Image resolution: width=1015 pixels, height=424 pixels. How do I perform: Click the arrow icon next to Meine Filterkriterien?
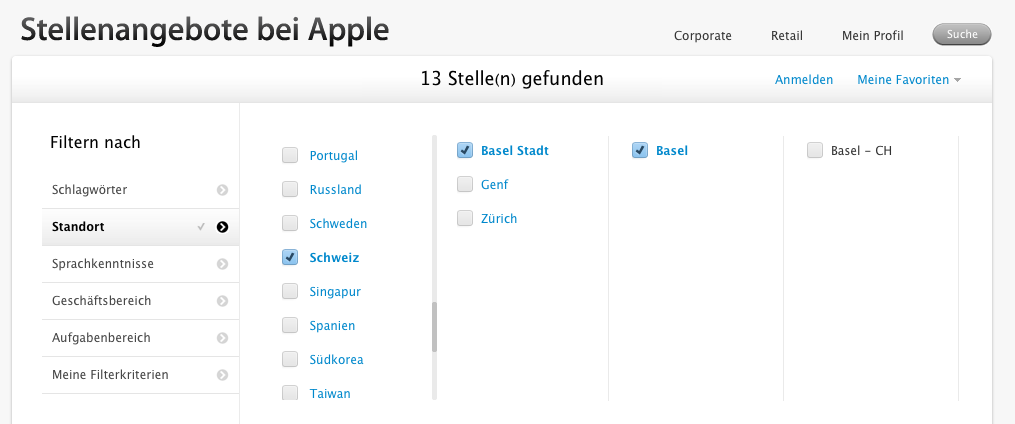[222, 375]
